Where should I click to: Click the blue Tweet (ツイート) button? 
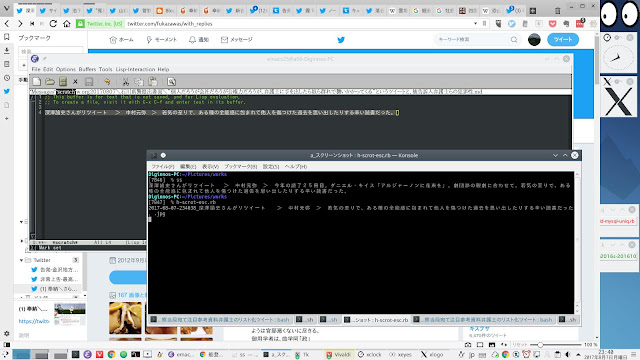[x=563, y=40]
